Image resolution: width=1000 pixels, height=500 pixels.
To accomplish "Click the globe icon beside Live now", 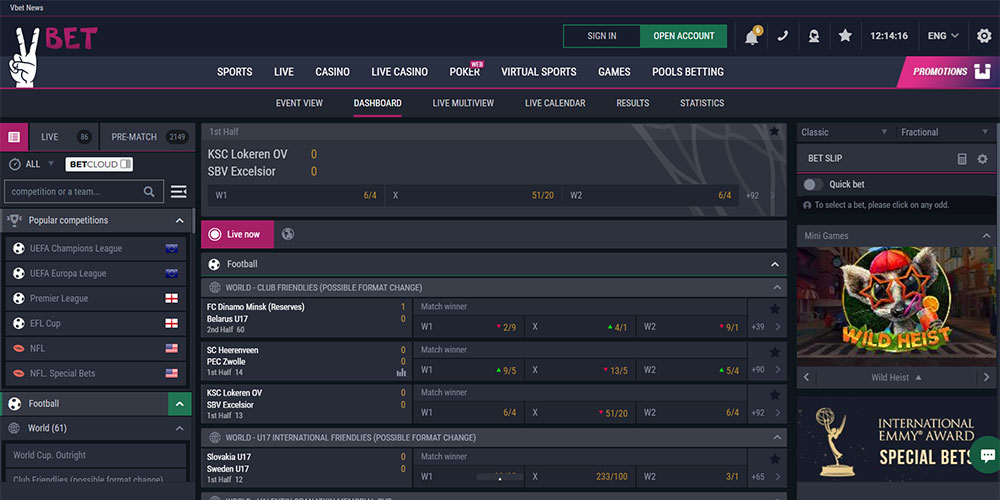I will 288,234.
